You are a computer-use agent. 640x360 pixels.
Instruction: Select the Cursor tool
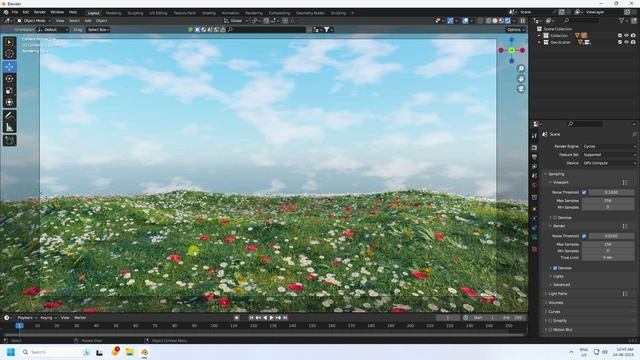(9, 53)
